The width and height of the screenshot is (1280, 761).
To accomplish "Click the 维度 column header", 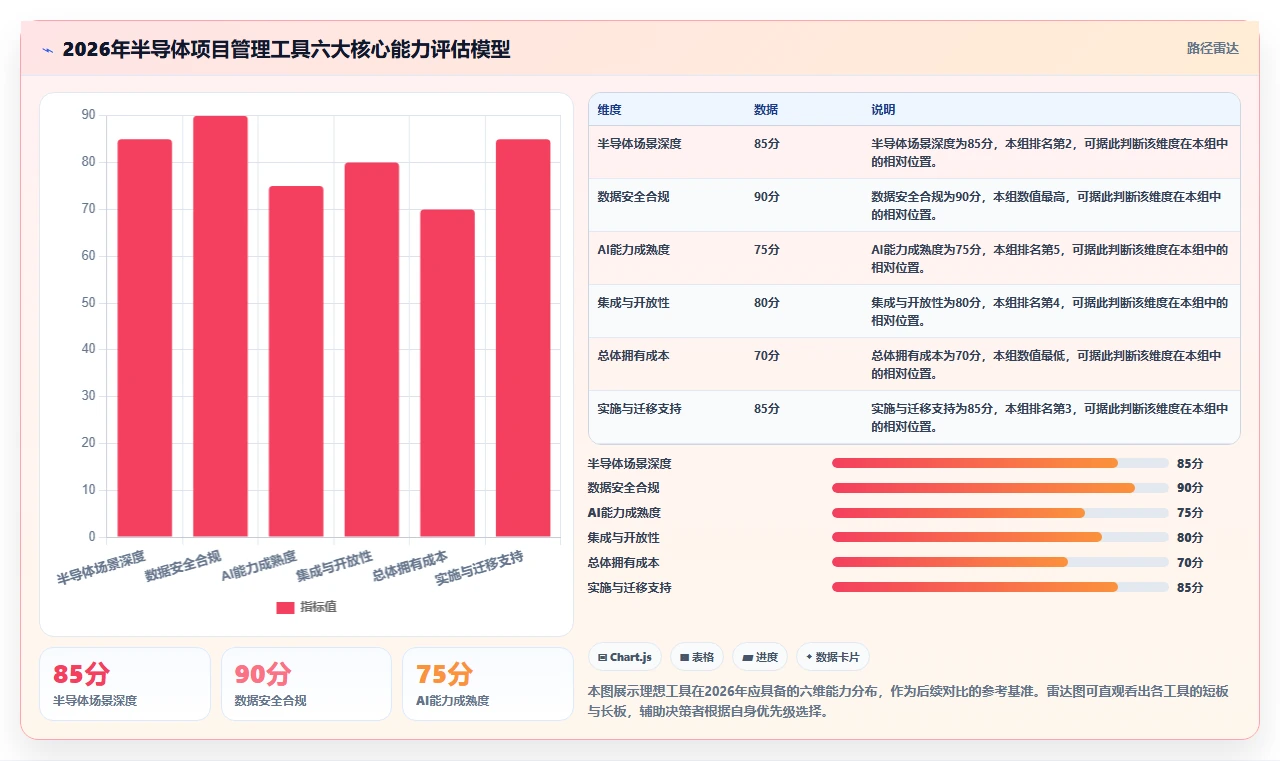I will pyautogui.click(x=609, y=110).
